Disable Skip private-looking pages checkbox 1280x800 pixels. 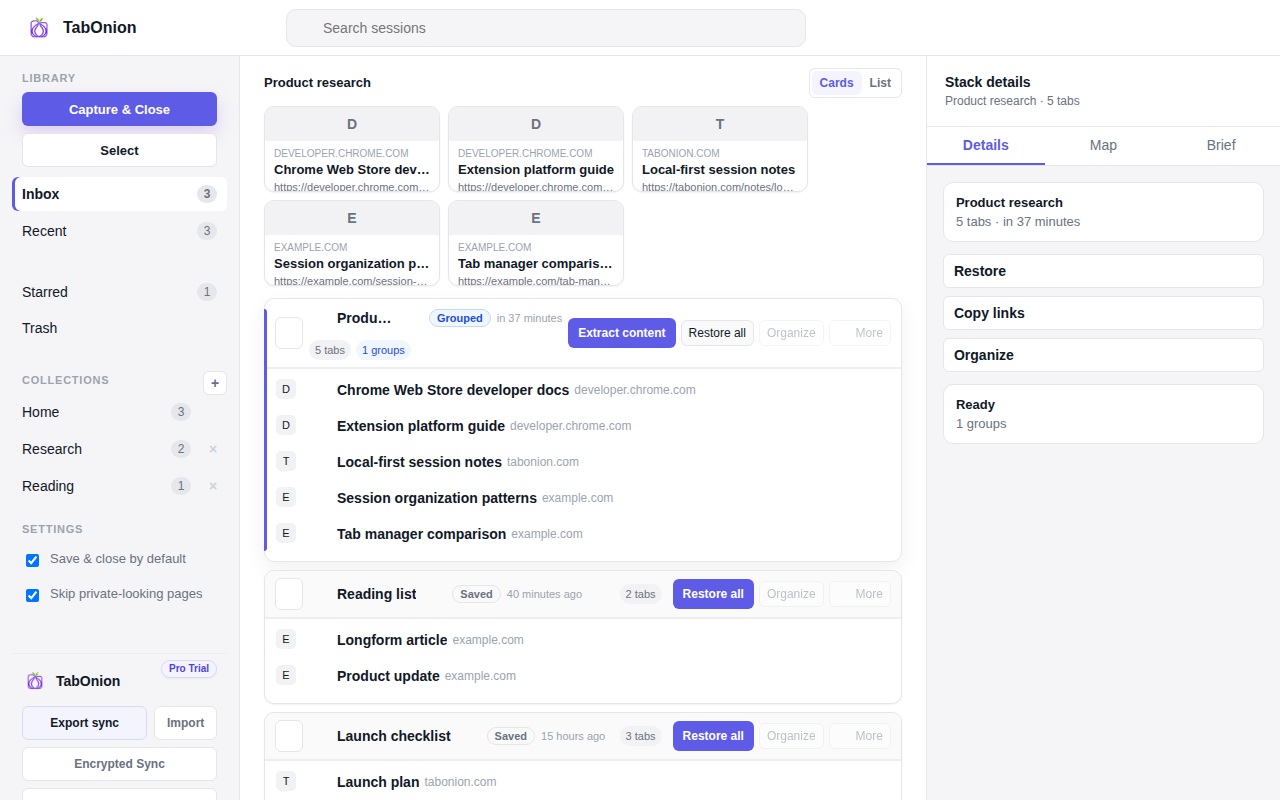[33, 595]
